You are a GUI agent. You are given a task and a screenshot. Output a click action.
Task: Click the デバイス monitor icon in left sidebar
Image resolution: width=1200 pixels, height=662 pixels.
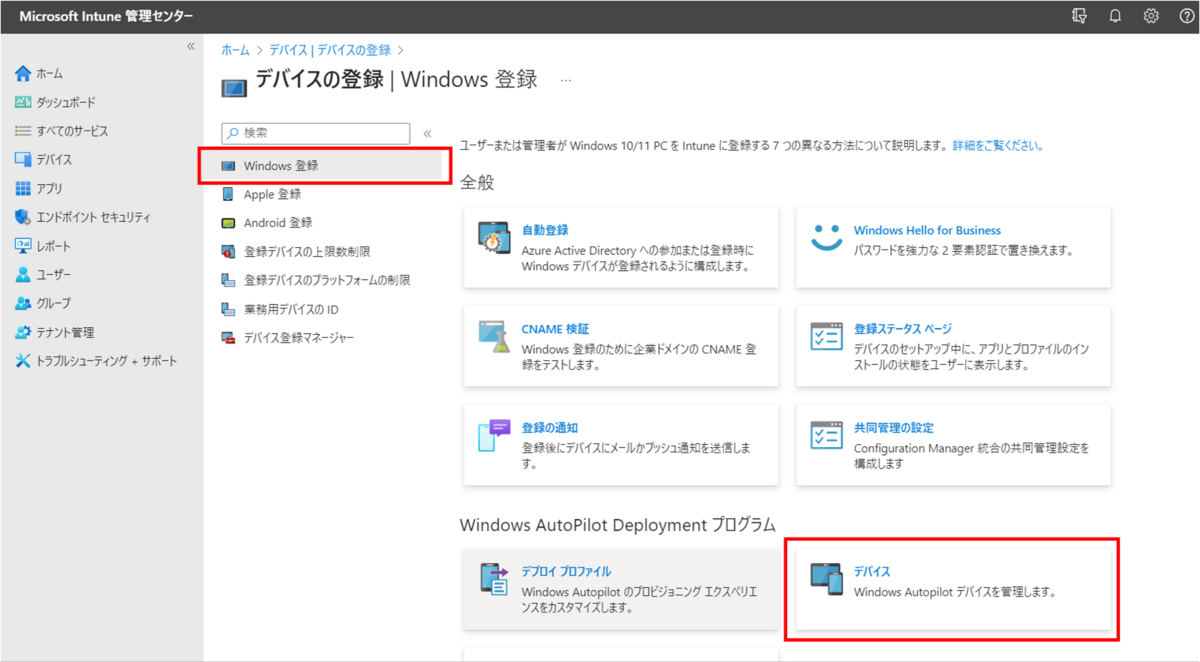pos(23,159)
